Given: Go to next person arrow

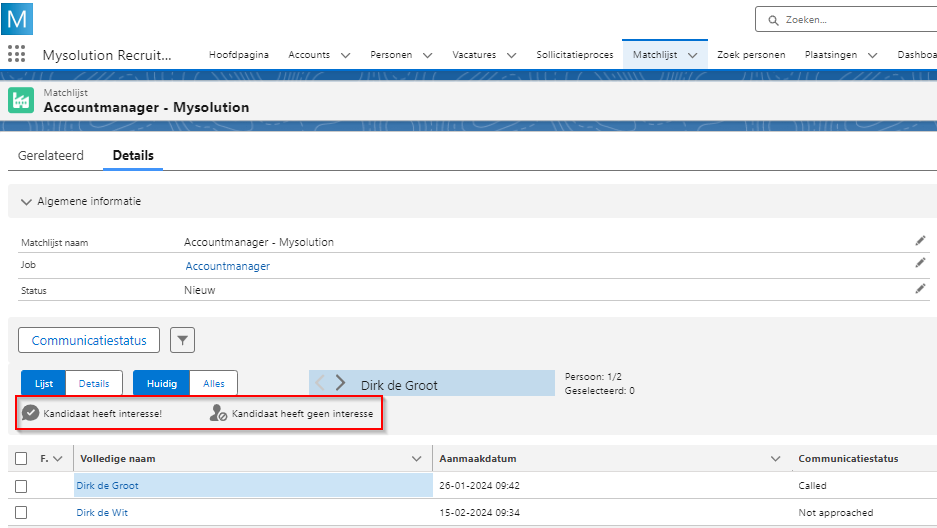Looking at the screenshot, I should click(341, 383).
